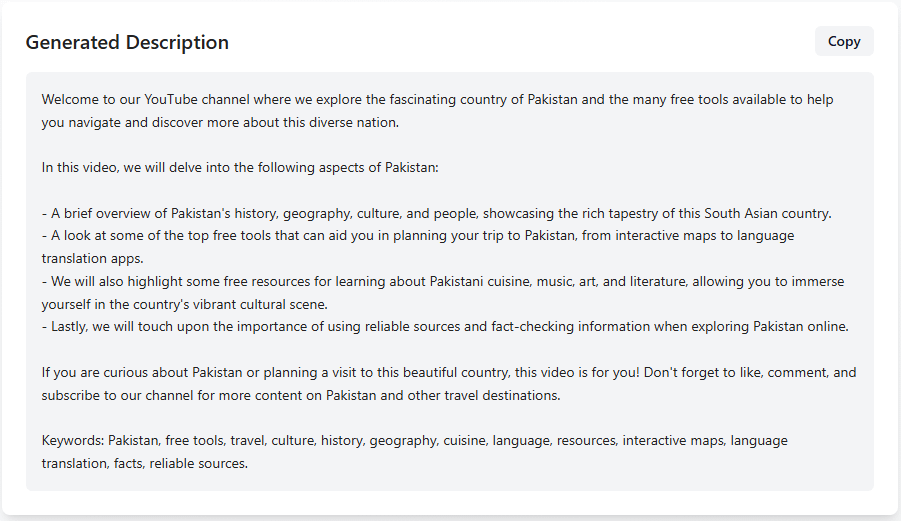
Task: Click the bullet starting "Lastly, we will touch upon"
Action: click(300, 326)
